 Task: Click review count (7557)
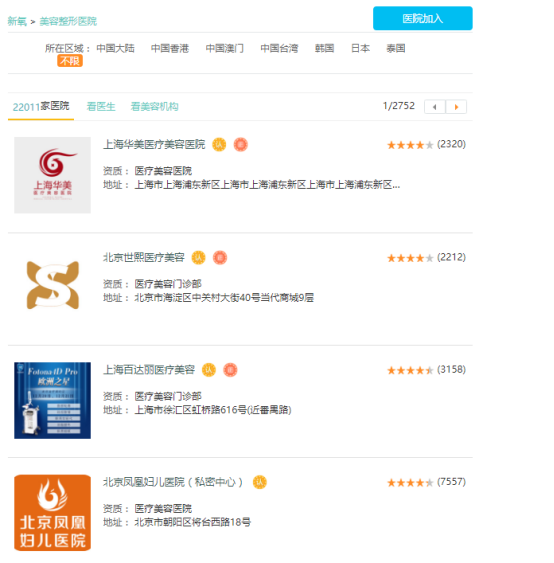451,482
